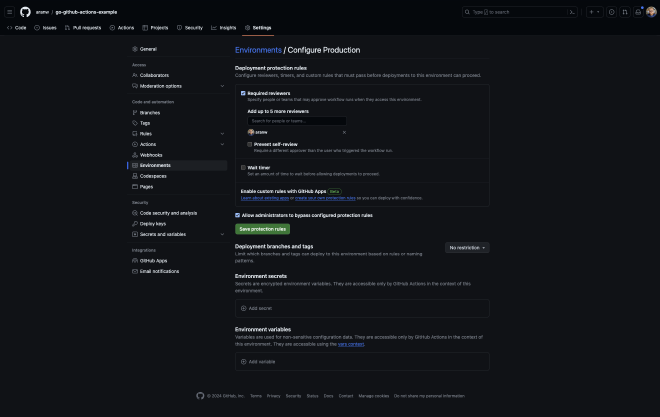Screen dimensions: 660x417
Task: Open the pull requests shortcut icon in header
Action: point(625,12)
